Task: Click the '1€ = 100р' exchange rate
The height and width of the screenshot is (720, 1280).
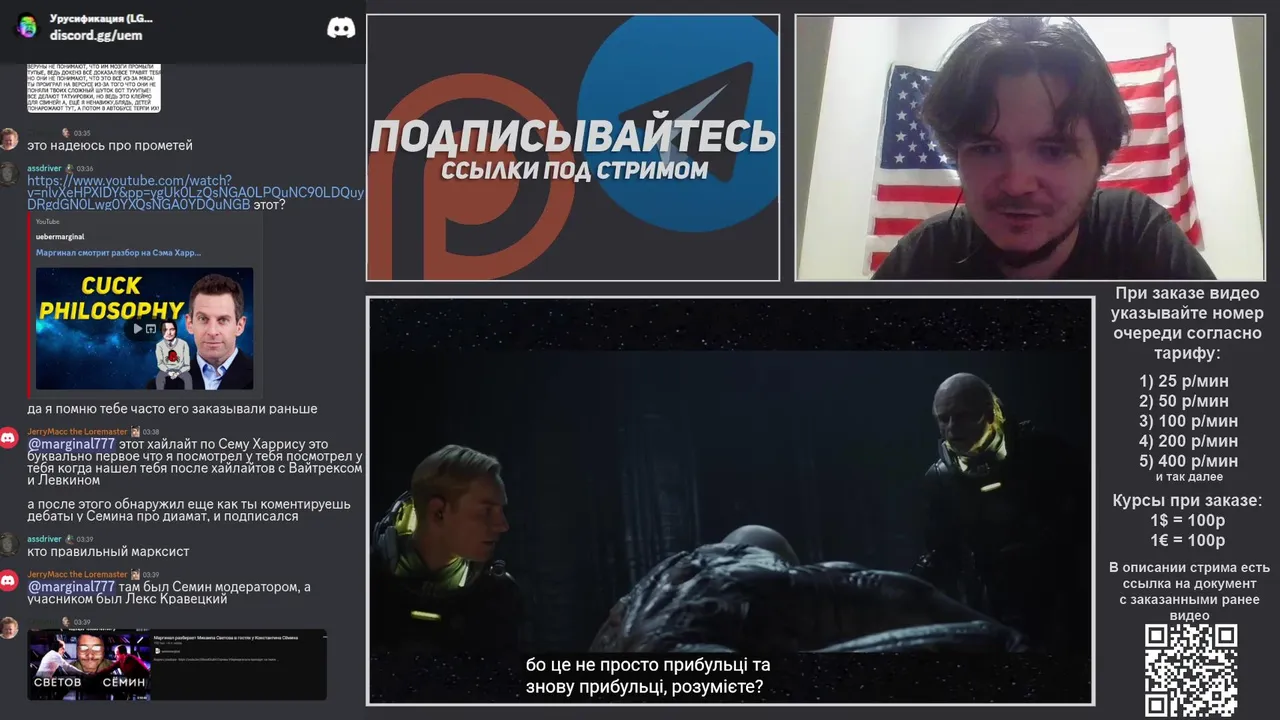Action: pyautogui.click(x=1187, y=541)
